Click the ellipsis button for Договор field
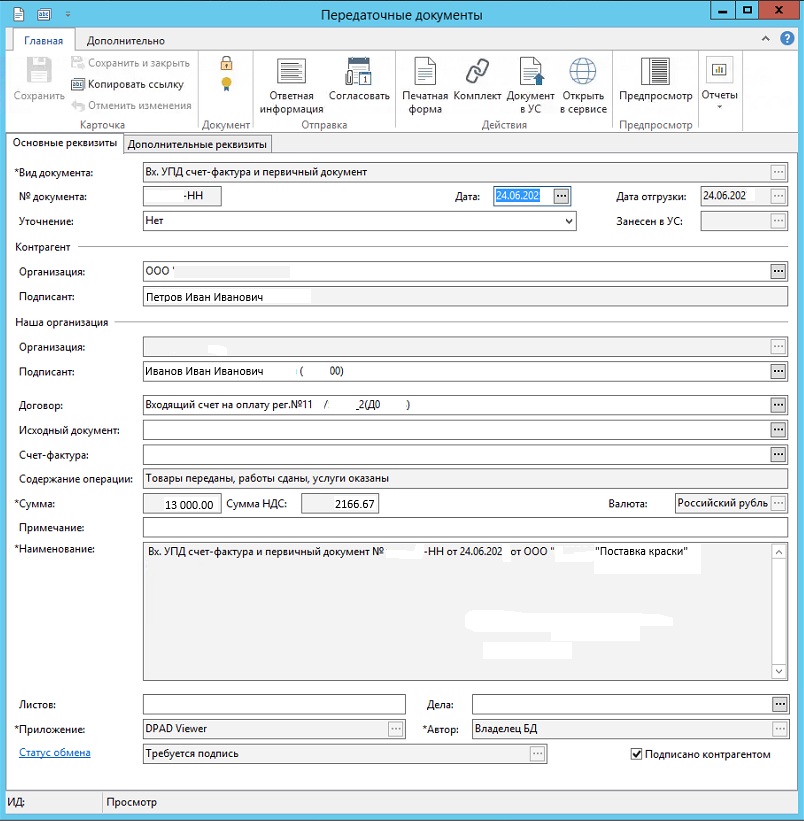 pyautogui.click(x=778, y=405)
